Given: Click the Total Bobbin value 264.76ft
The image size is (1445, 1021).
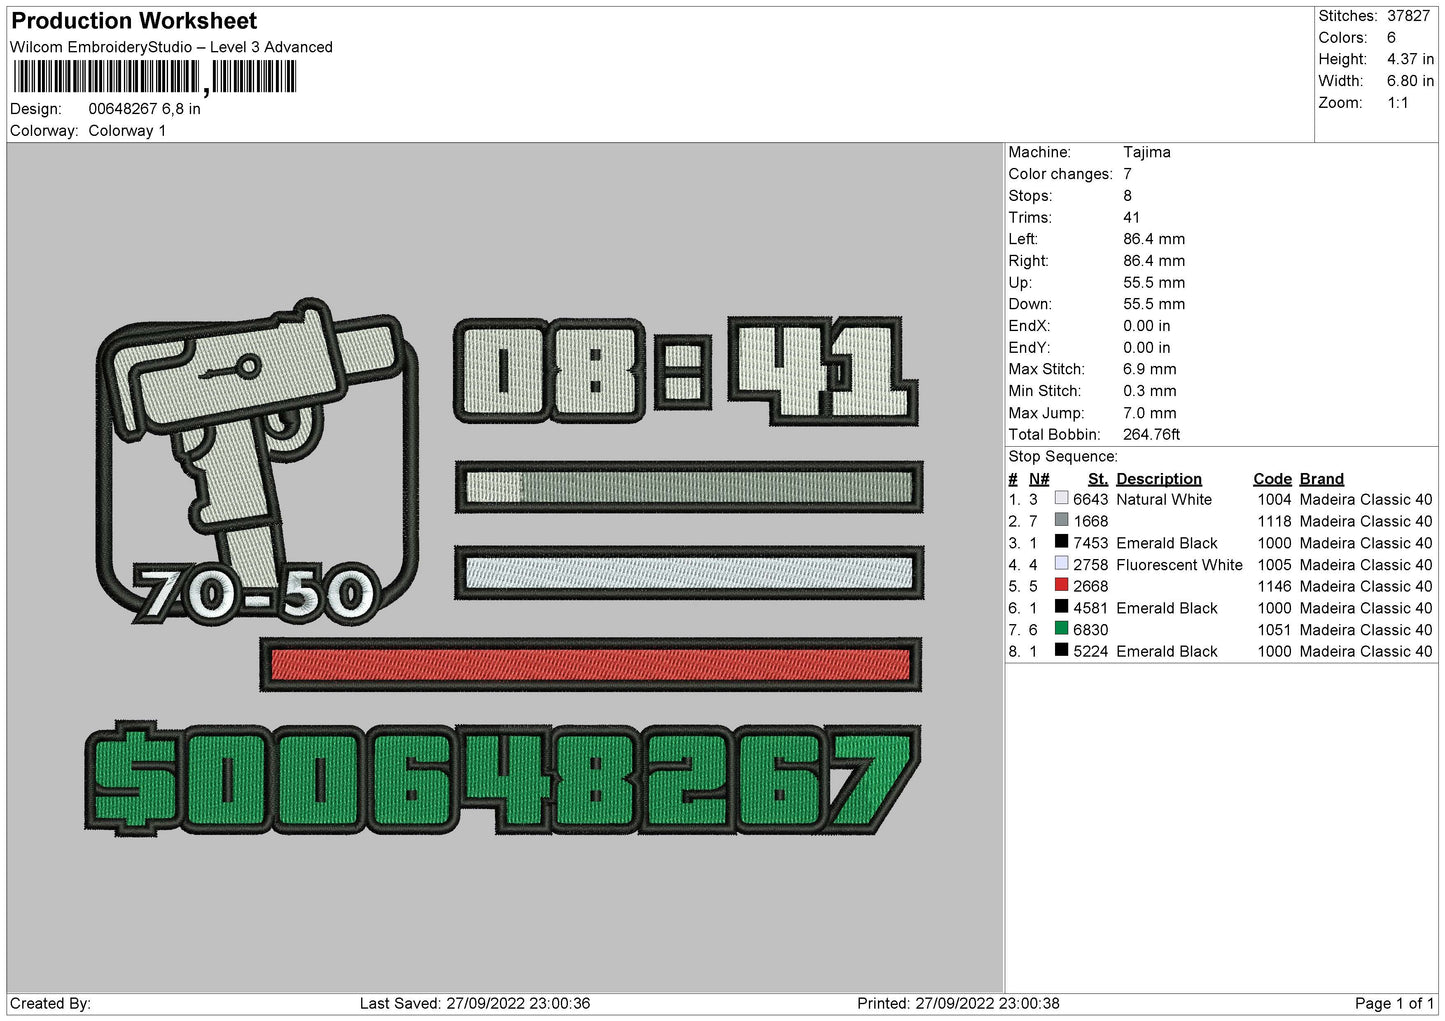Looking at the screenshot, I should click(1151, 435).
